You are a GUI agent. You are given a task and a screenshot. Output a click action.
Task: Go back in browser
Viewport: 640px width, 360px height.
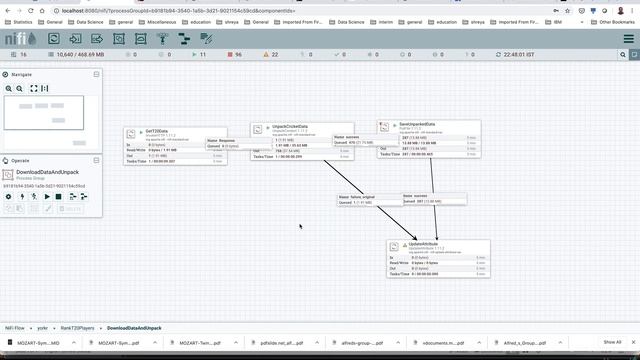coord(8,11)
